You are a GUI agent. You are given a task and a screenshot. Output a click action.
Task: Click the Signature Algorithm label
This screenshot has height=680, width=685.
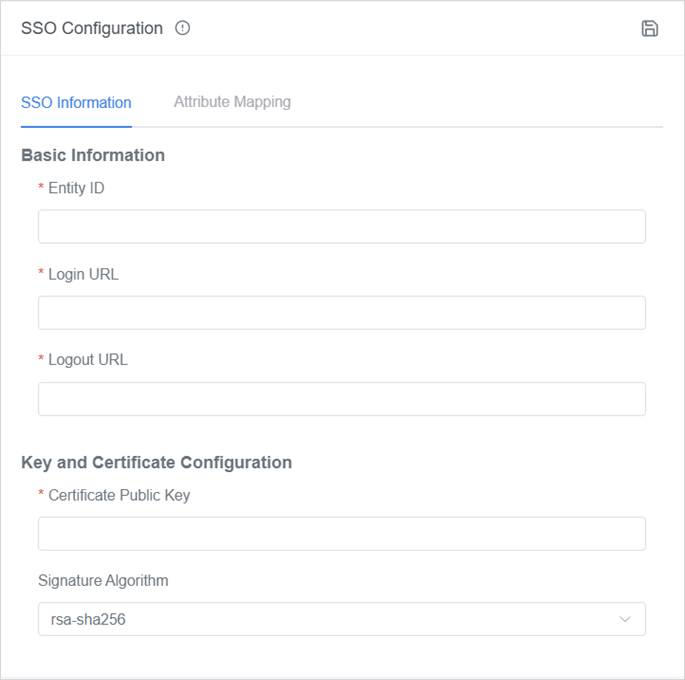click(103, 580)
